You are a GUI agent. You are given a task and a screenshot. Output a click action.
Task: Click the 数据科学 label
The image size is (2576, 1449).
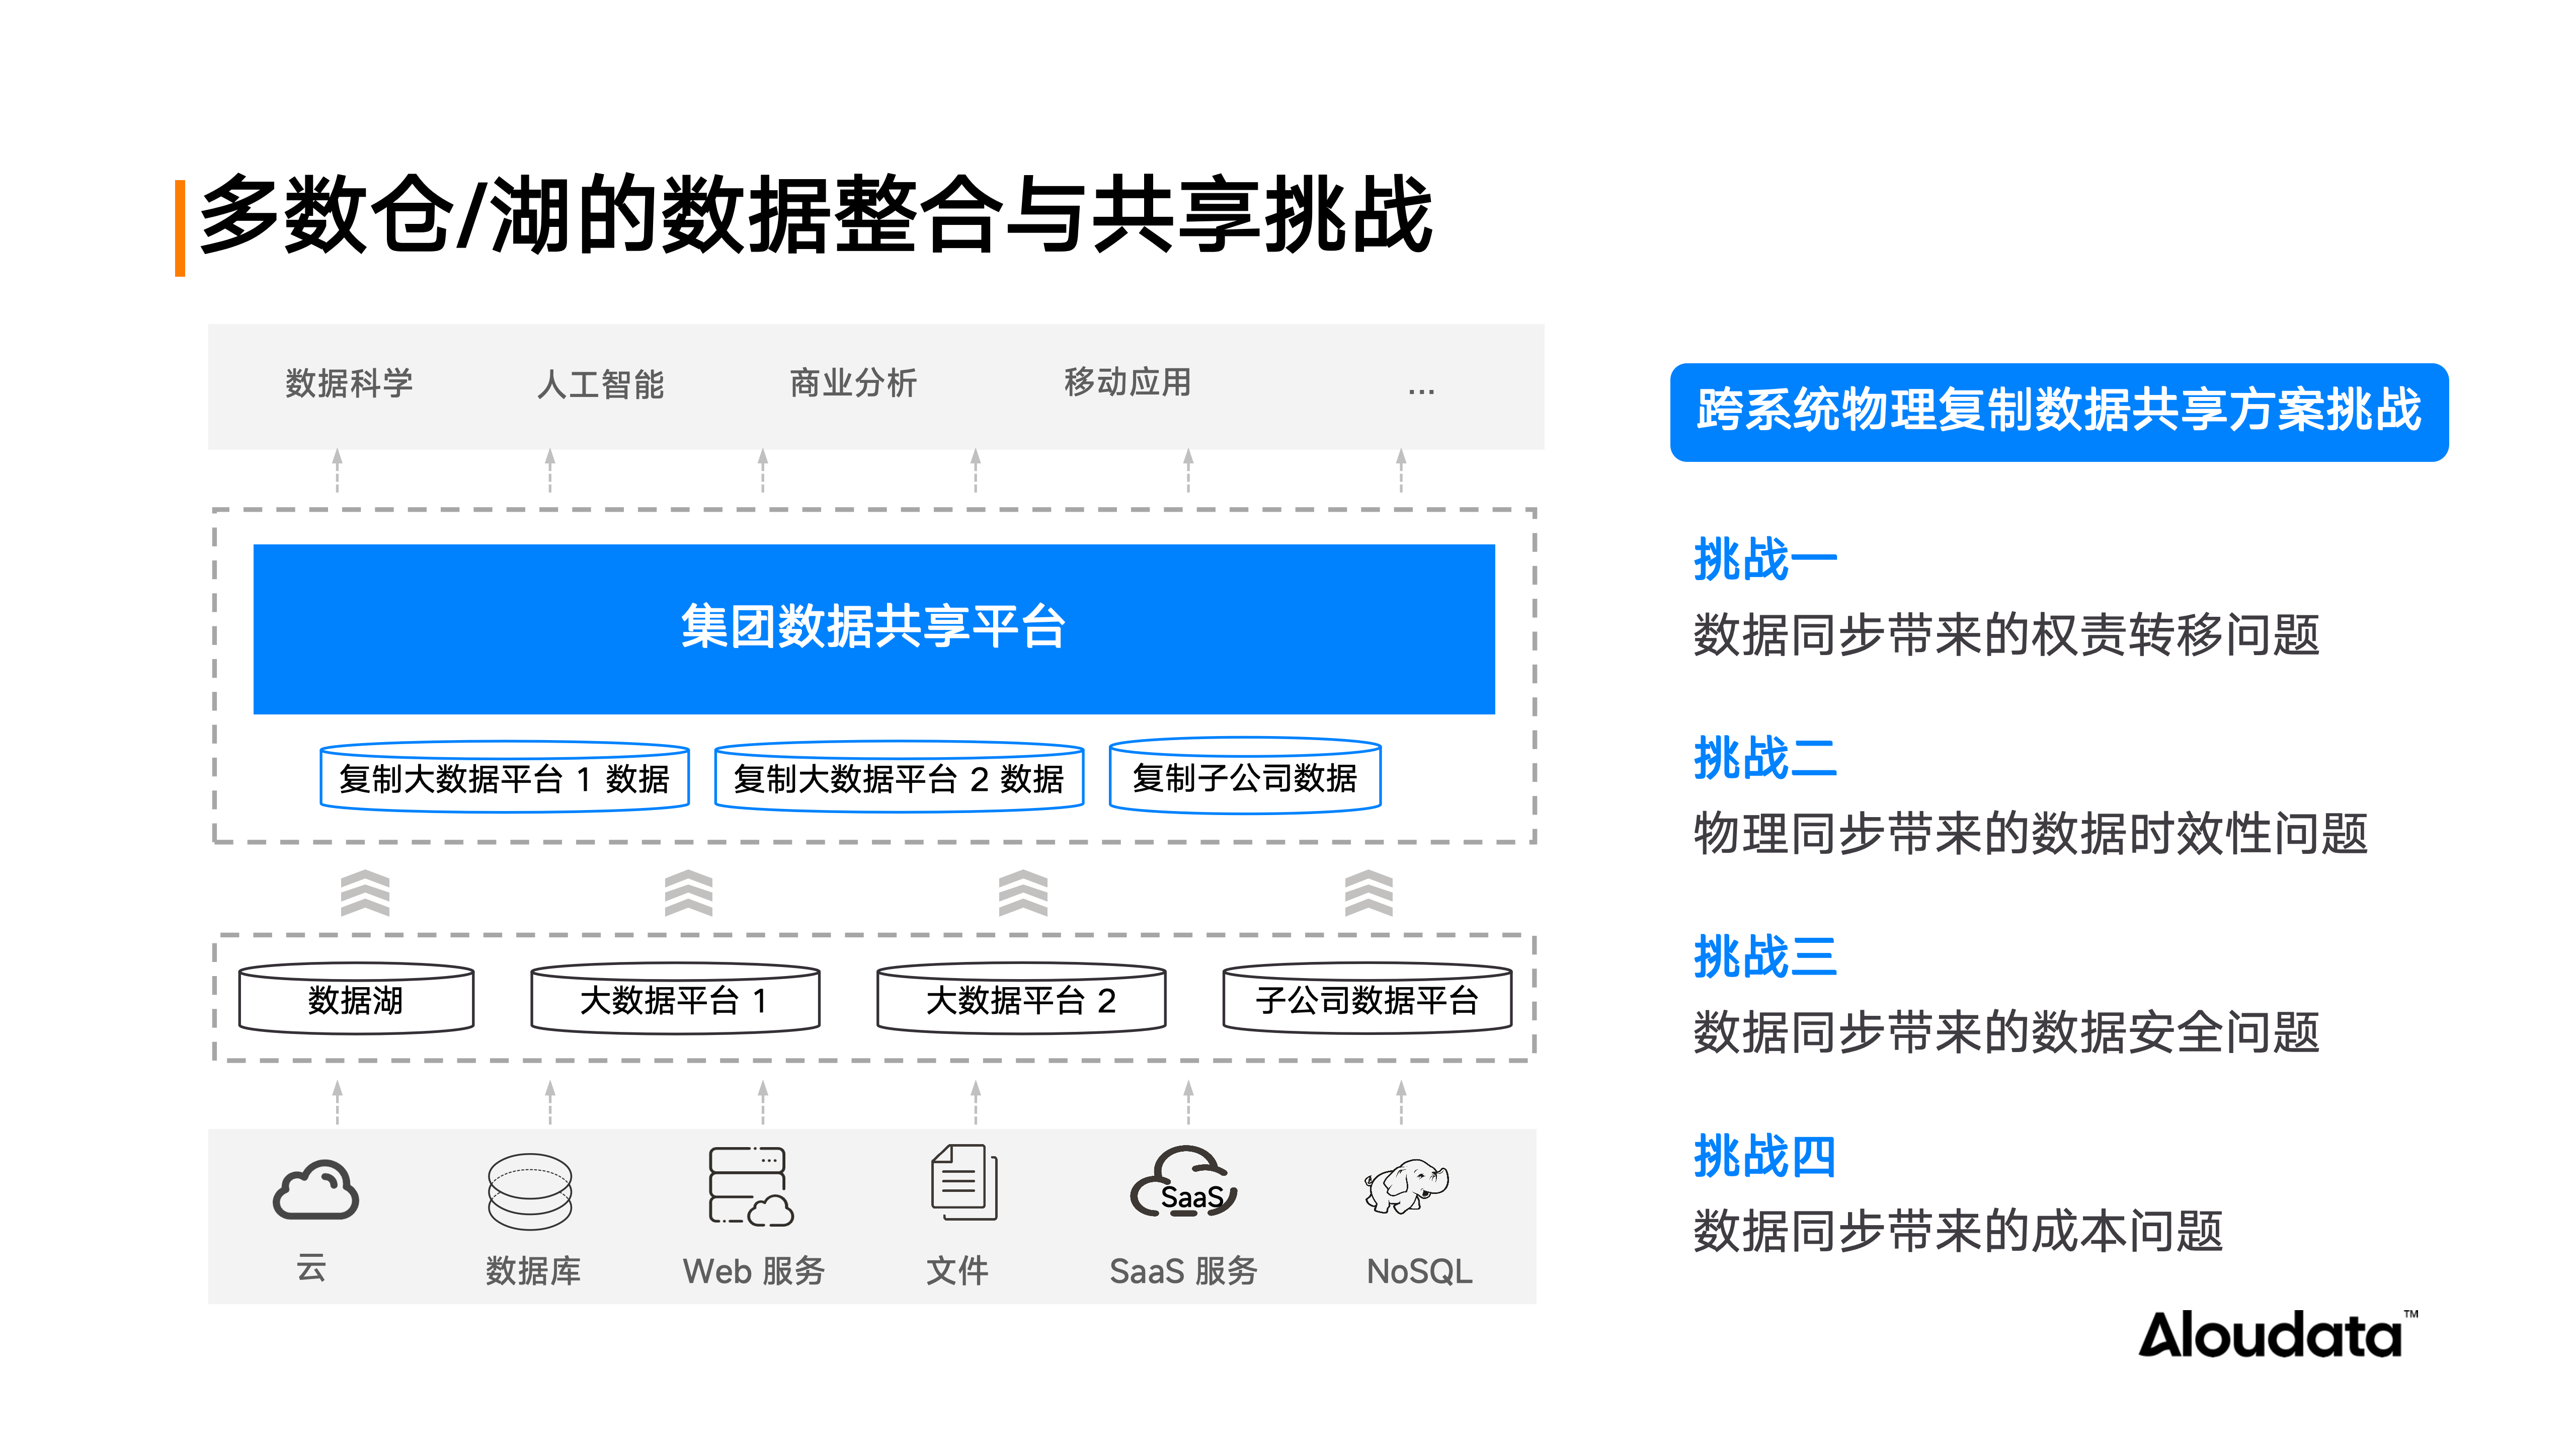point(349,383)
